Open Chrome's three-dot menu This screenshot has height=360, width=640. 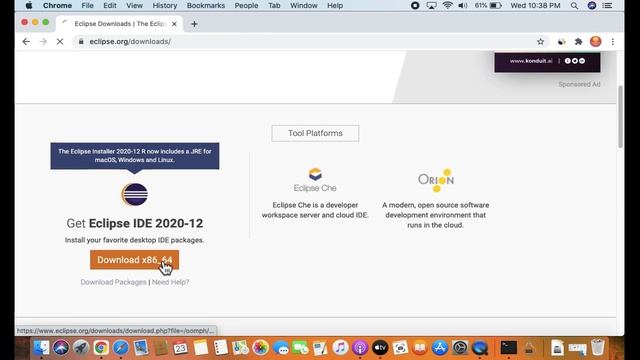[x=613, y=42]
